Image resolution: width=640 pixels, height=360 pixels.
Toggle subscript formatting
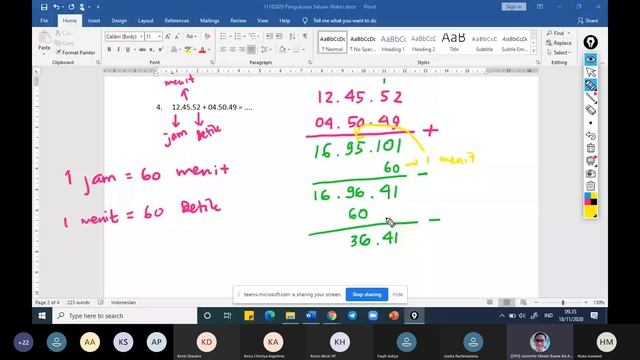coord(151,49)
